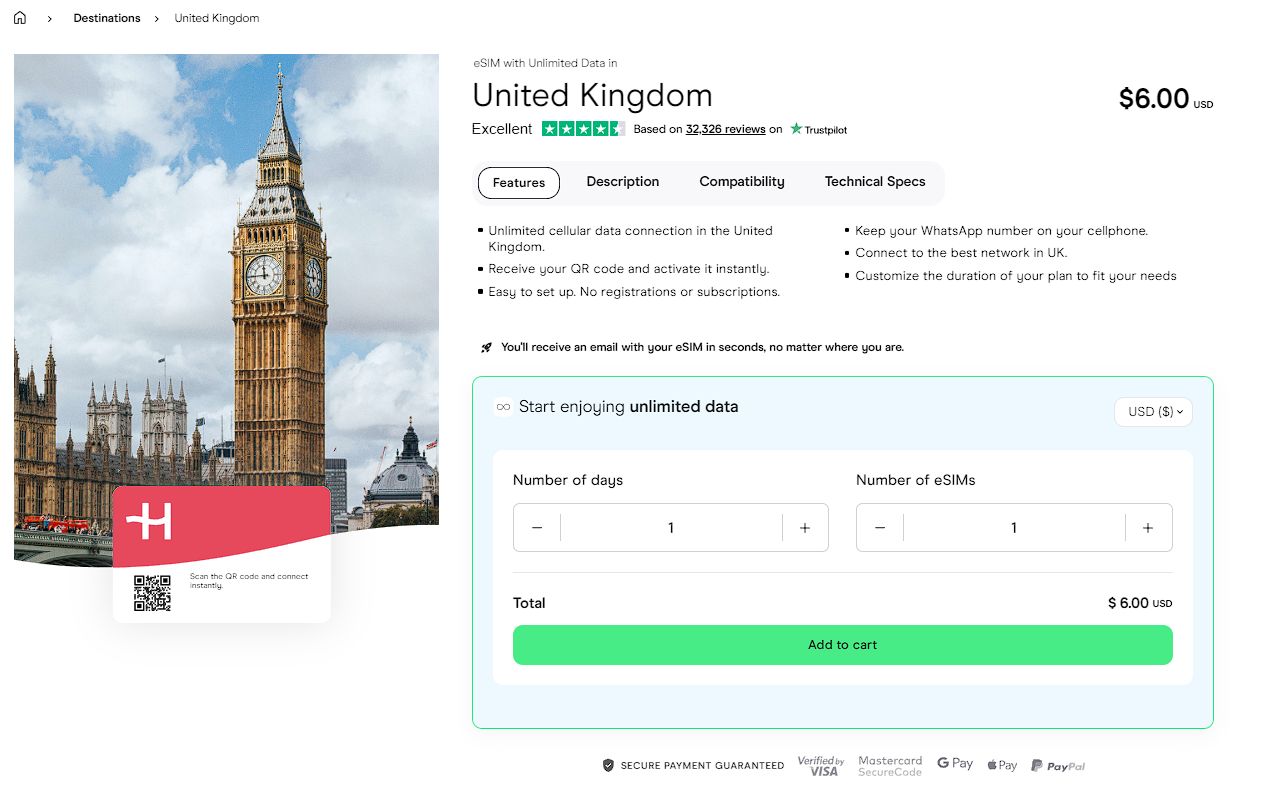The width and height of the screenshot is (1280, 800).
Task: Click the infinity icon beside unlimited data
Action: (x=501, y=406)
